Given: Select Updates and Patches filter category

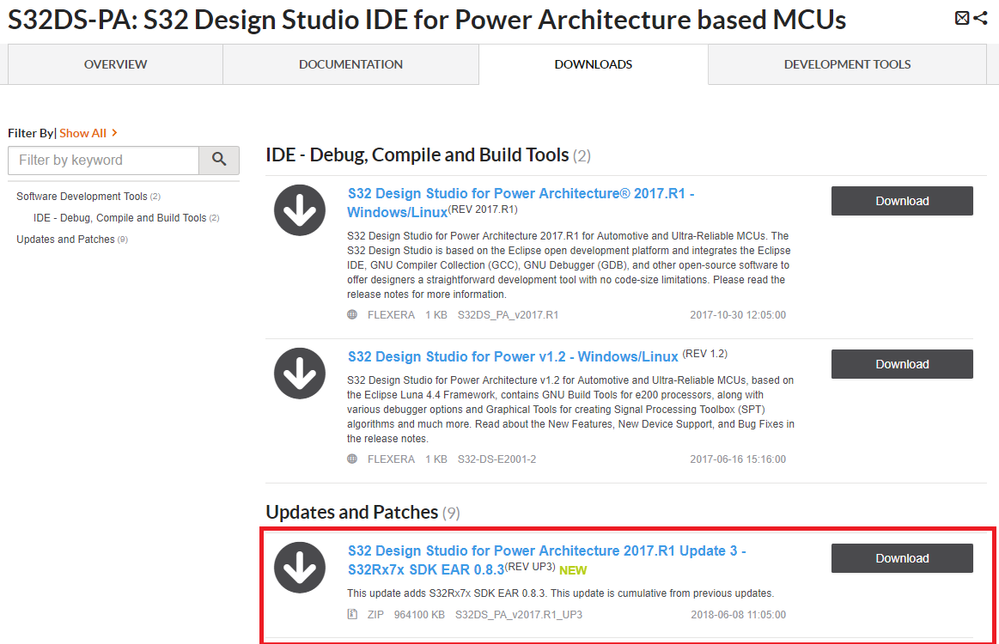Looking at the screenshot, I should click(x=66, y=239).
